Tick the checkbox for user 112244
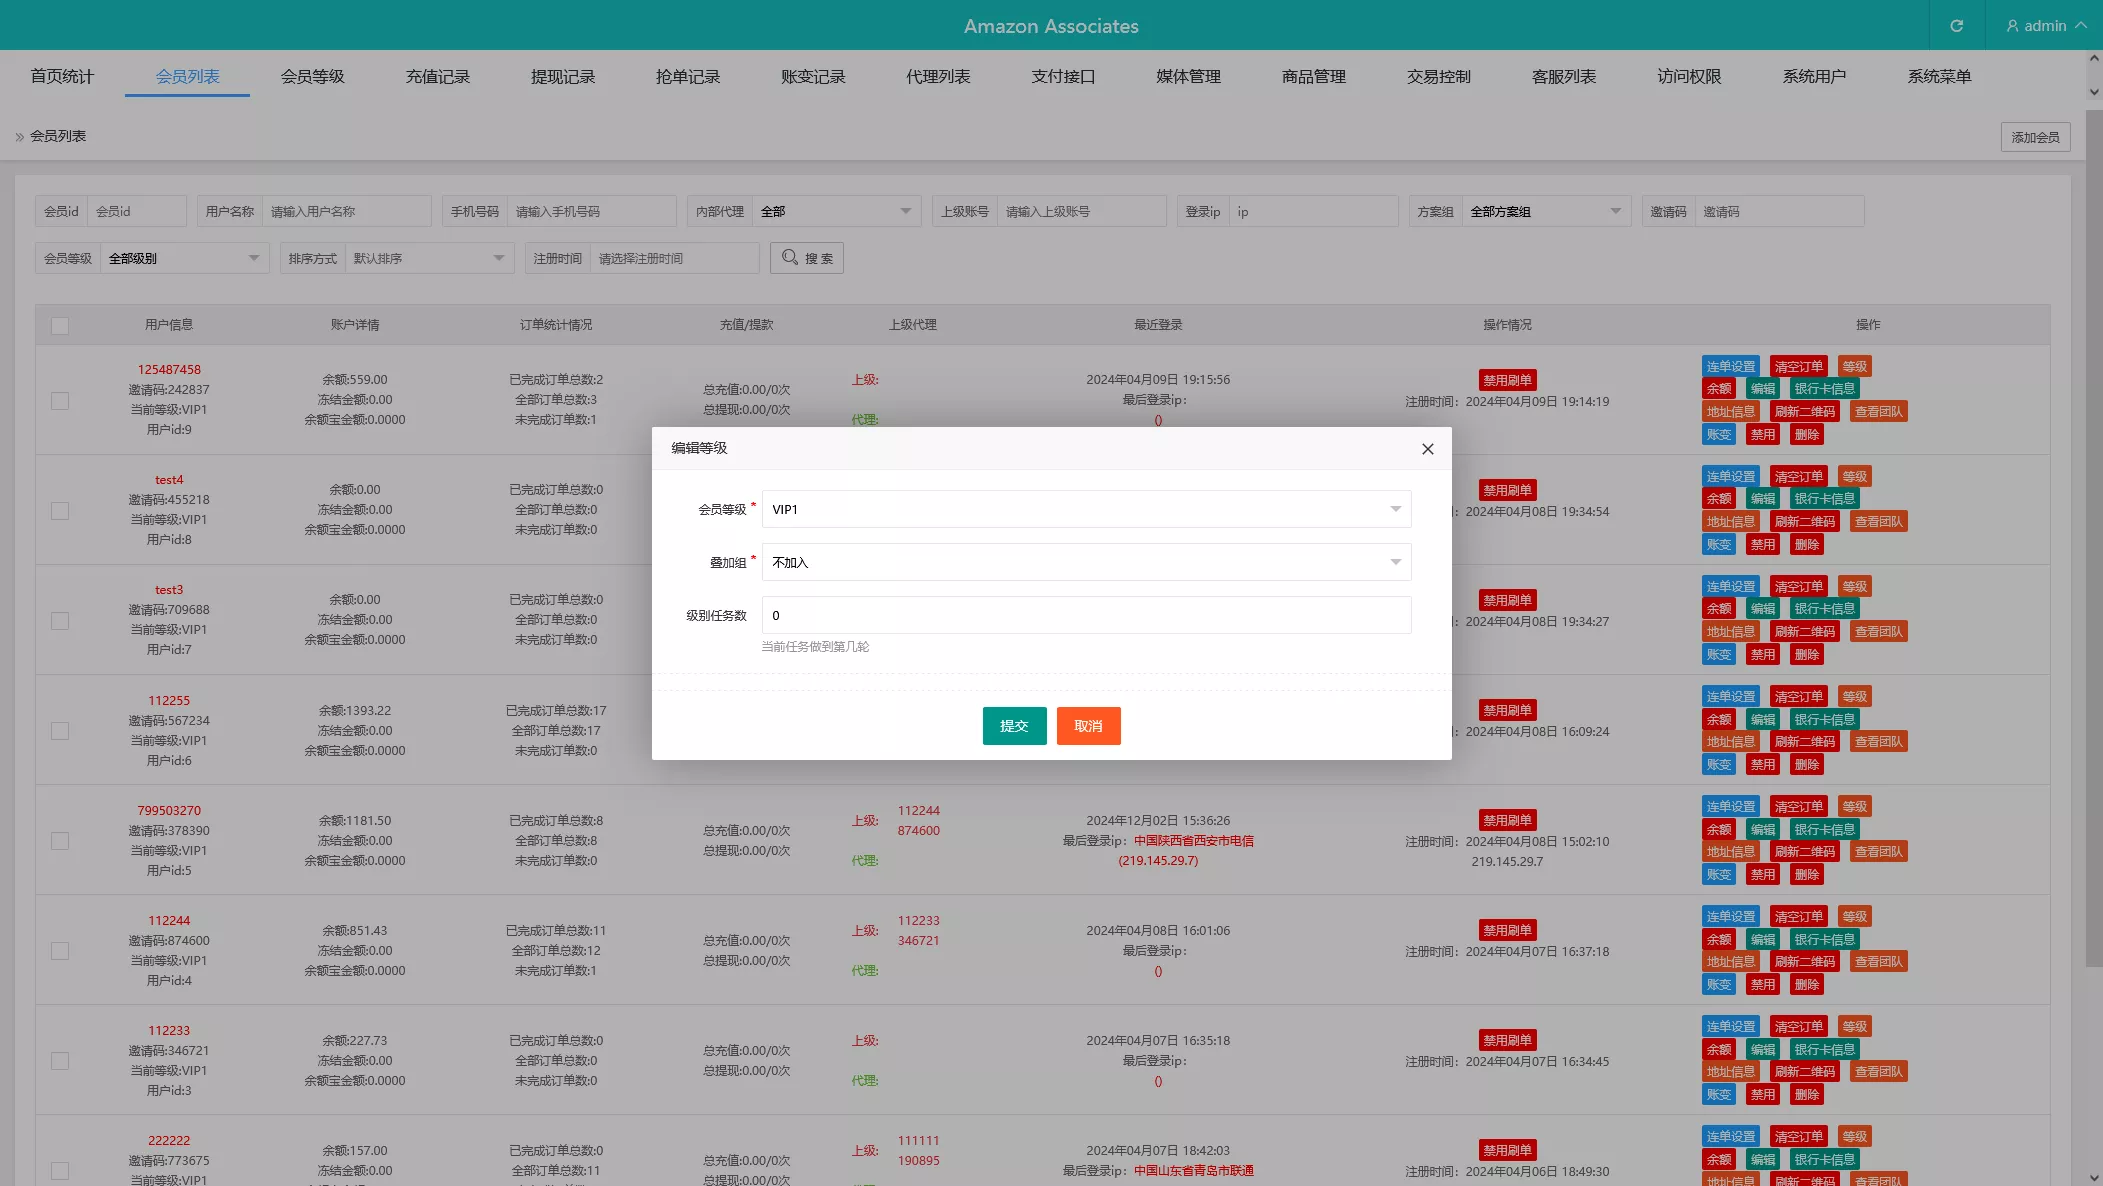The height and width of the screenshot is (1186, 2103). click(60, 951)
